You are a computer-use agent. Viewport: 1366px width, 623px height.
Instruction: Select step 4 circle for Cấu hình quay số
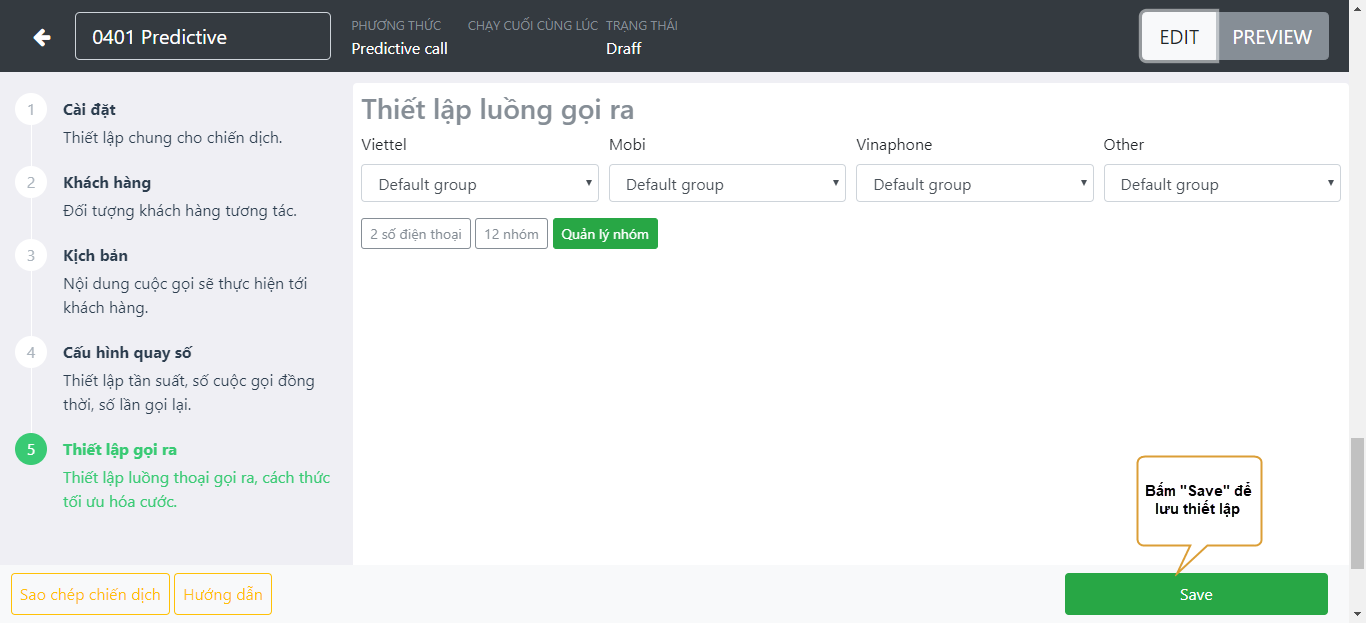tap(31, 353)
